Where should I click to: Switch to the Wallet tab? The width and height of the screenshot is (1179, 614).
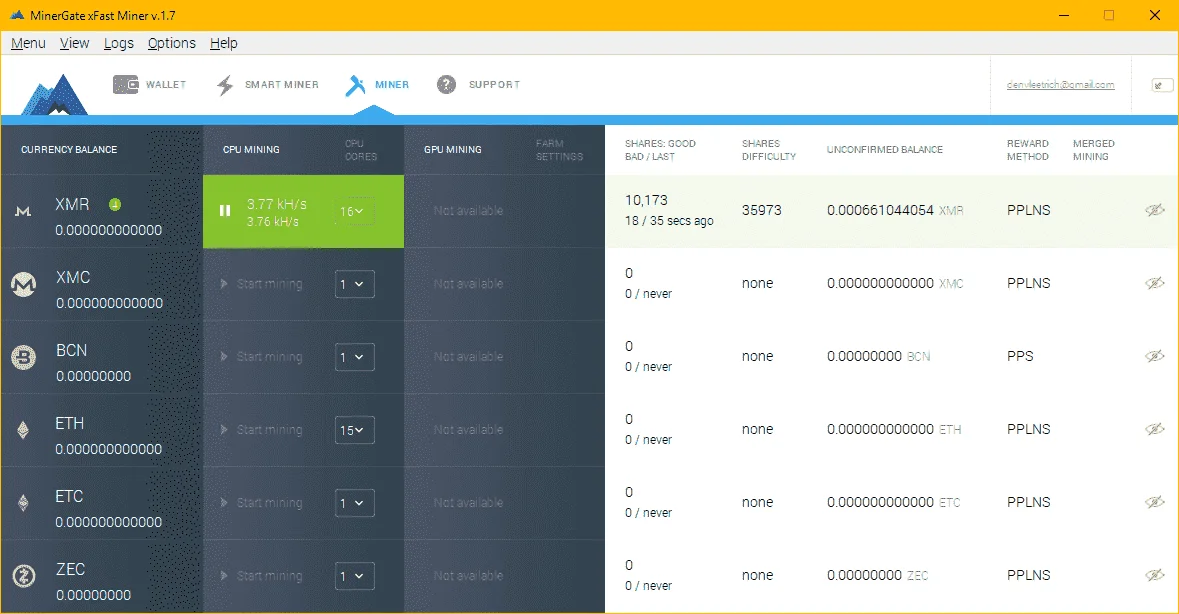coord(150,84)
